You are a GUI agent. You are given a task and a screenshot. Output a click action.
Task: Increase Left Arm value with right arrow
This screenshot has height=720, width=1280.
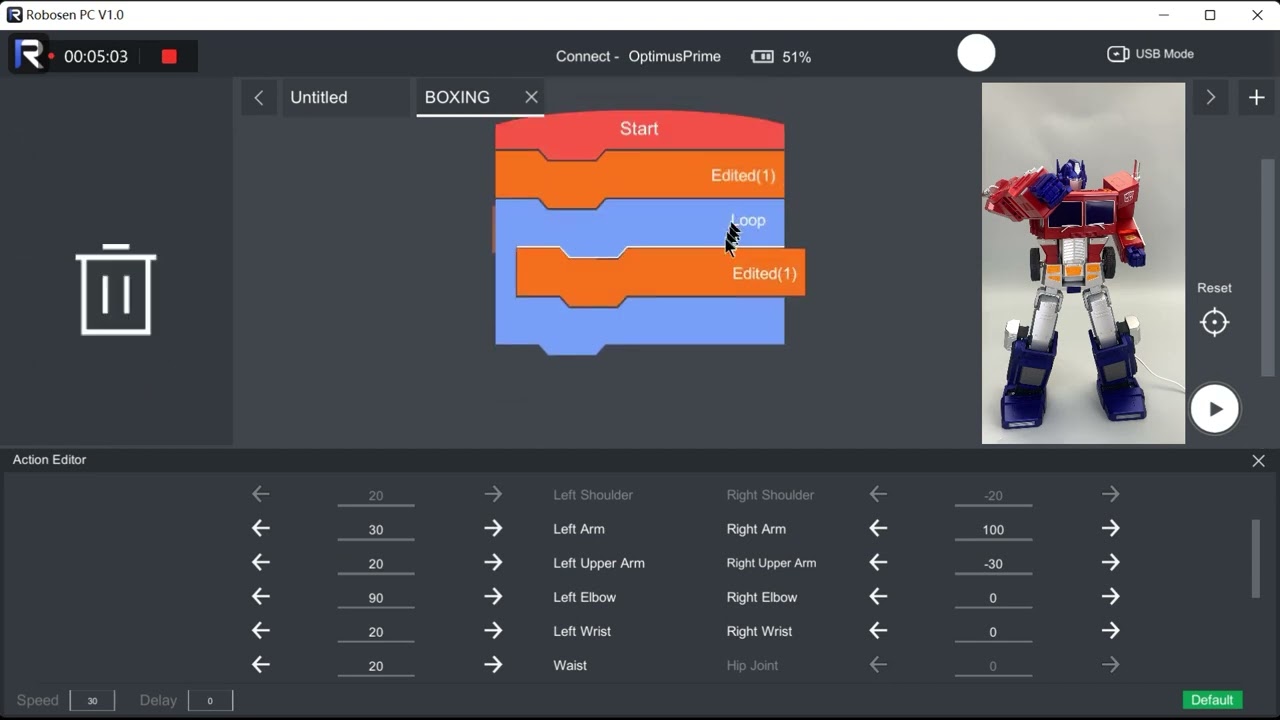(x=493, y=529)
